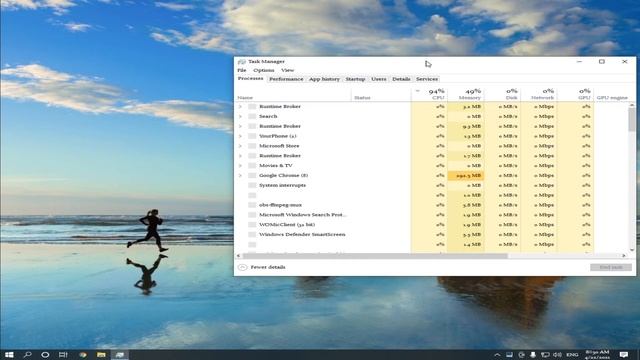Open the taskbar clock and date
640x360 pixels.
pyautogui.click(x=597, y=355)
